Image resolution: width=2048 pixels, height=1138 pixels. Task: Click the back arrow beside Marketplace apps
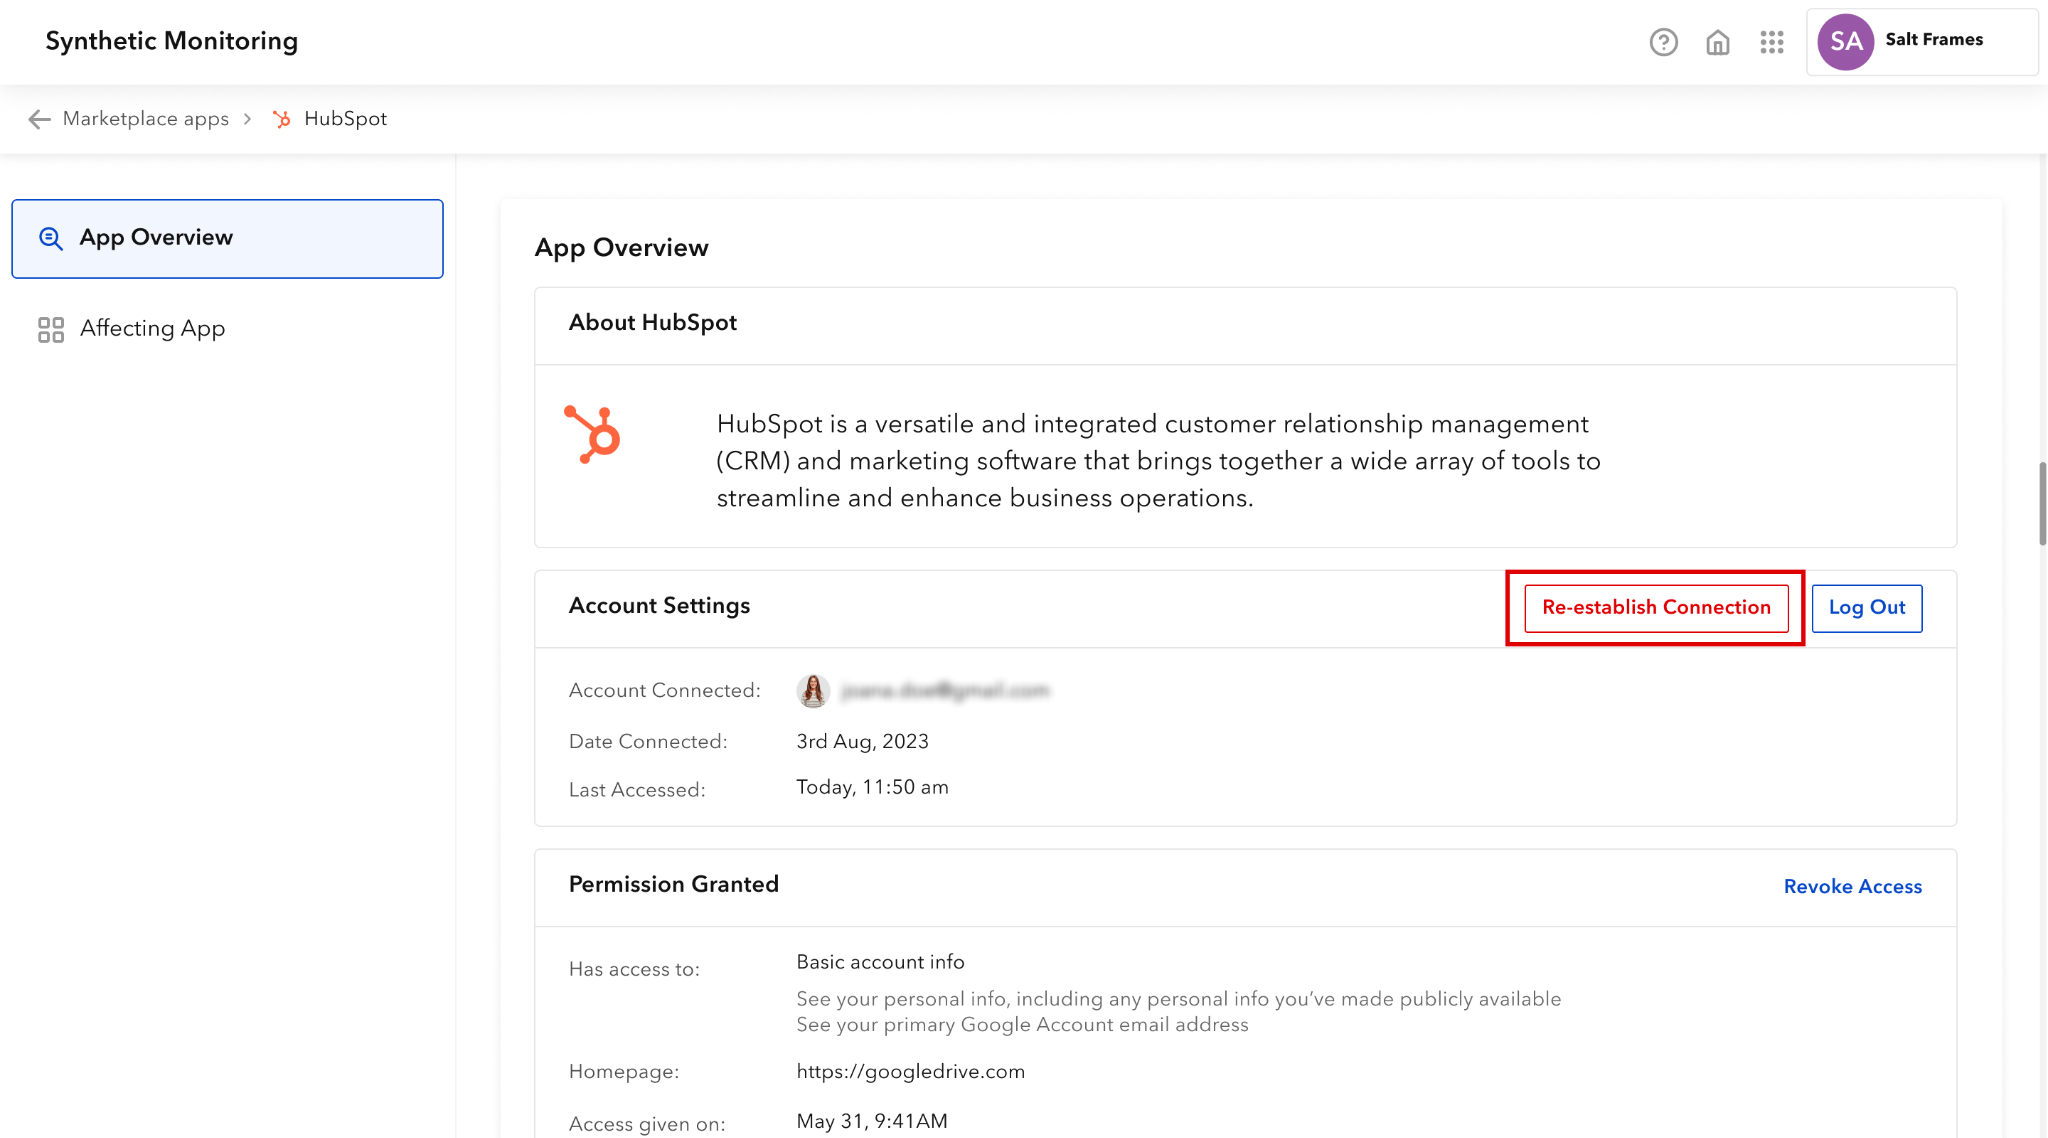click(x=39, y=119)
